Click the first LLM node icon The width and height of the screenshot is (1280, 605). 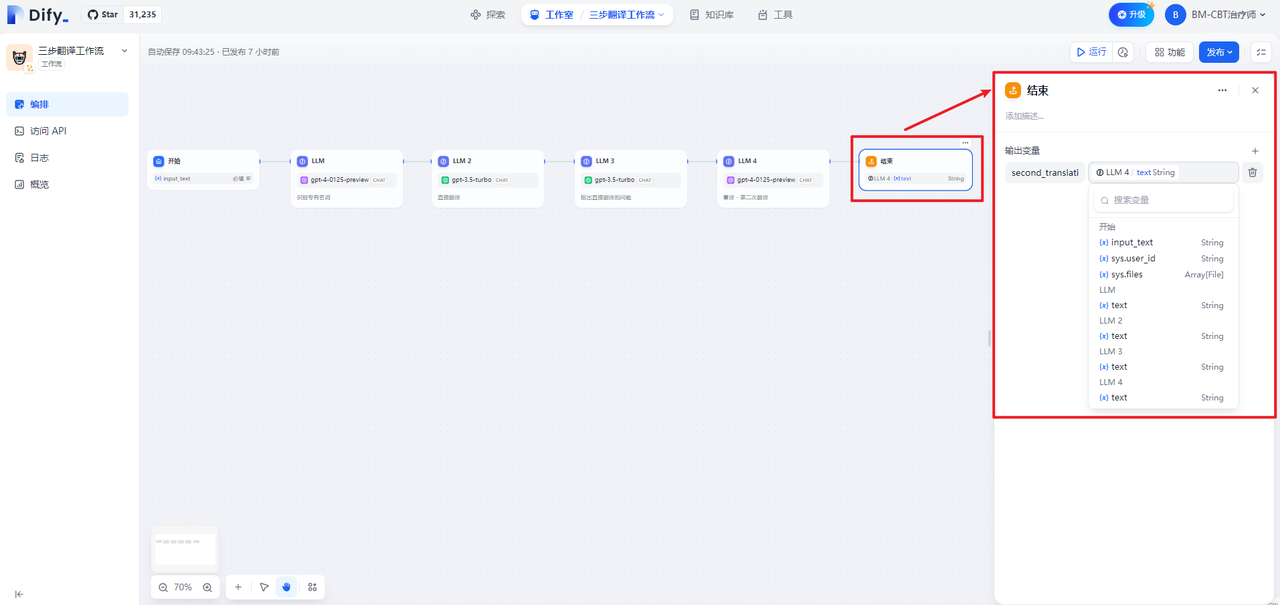(302, 161)
